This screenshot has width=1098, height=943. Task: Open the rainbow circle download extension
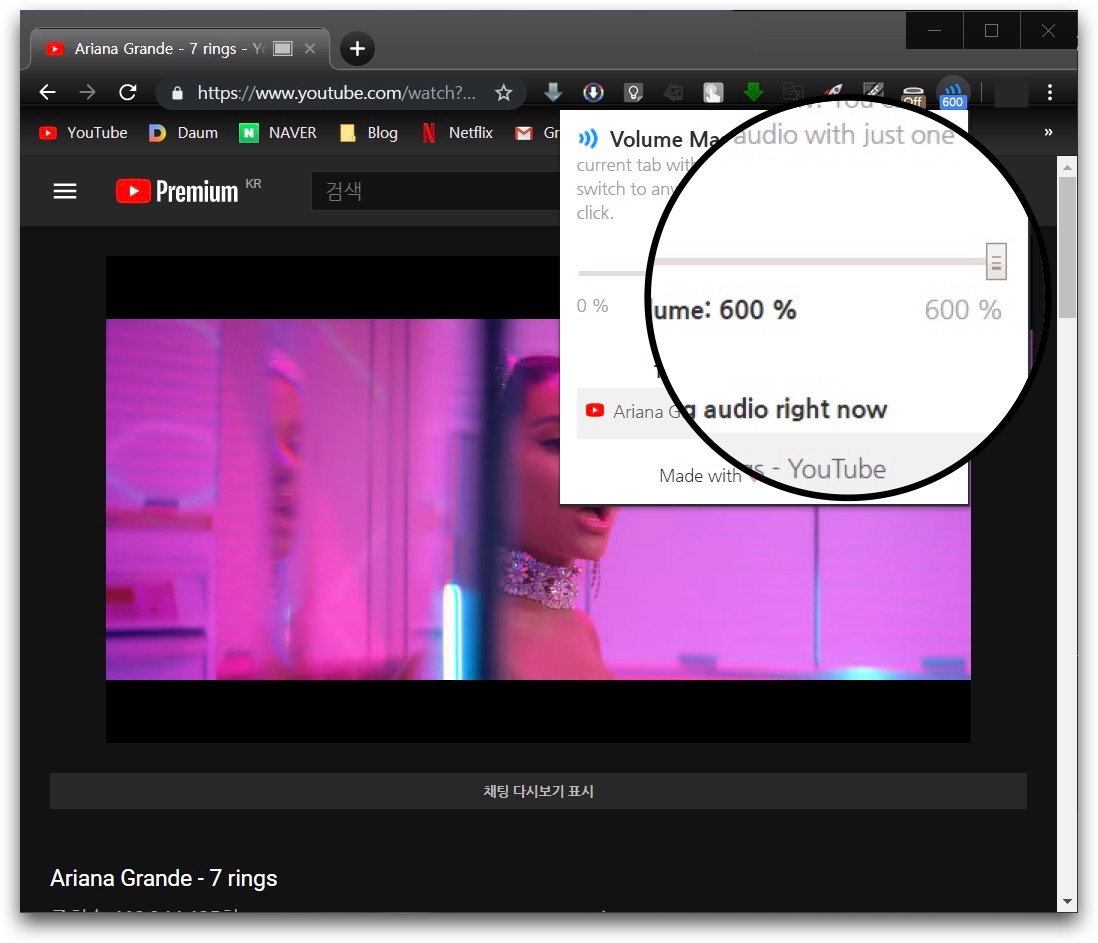click(593, 92)
